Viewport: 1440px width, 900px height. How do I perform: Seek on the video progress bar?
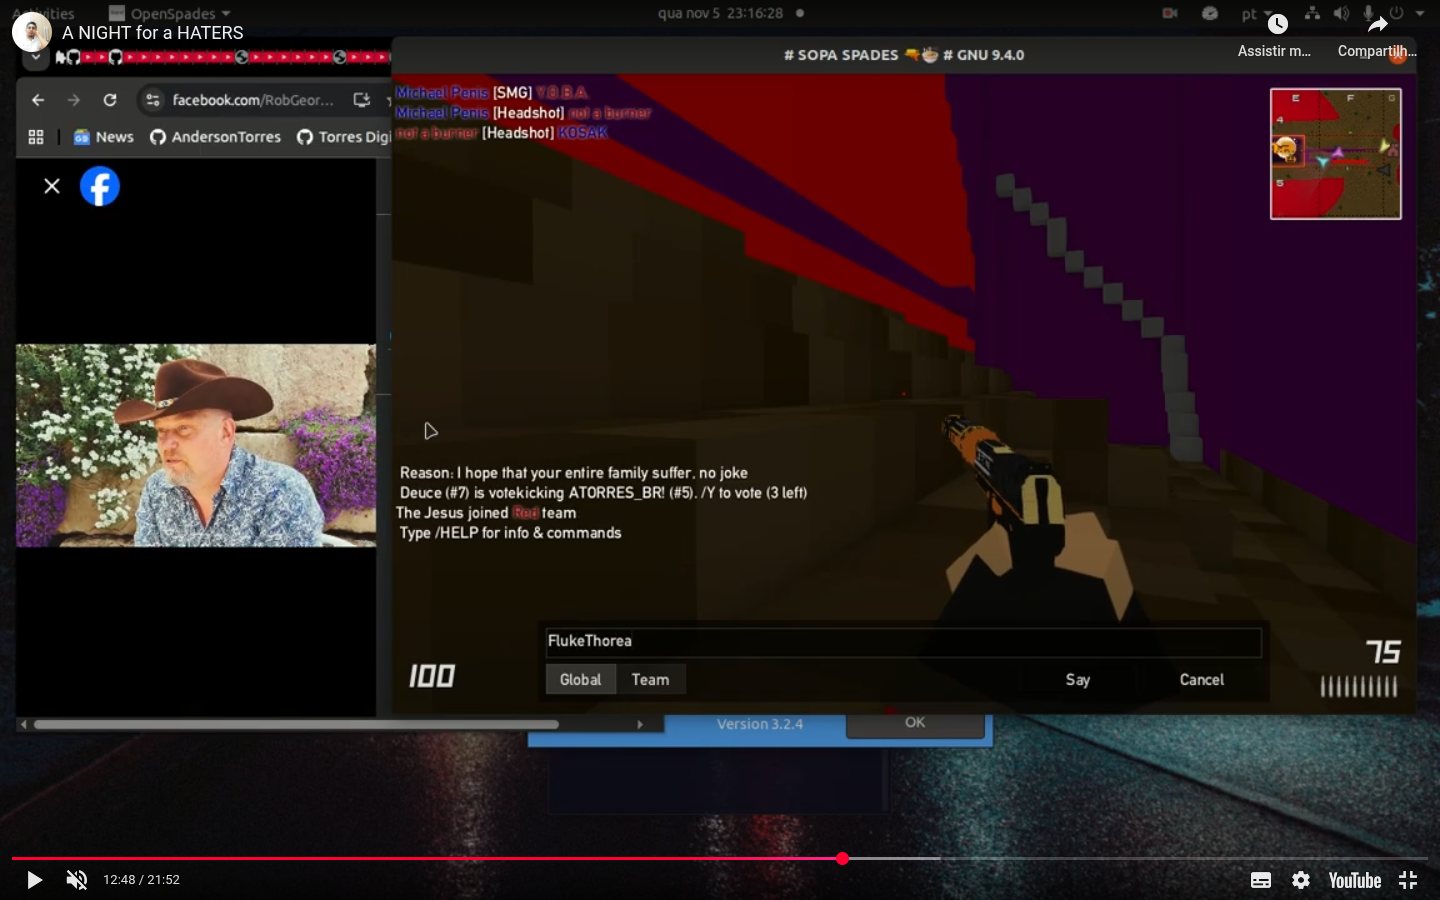(x=600, y=858)
